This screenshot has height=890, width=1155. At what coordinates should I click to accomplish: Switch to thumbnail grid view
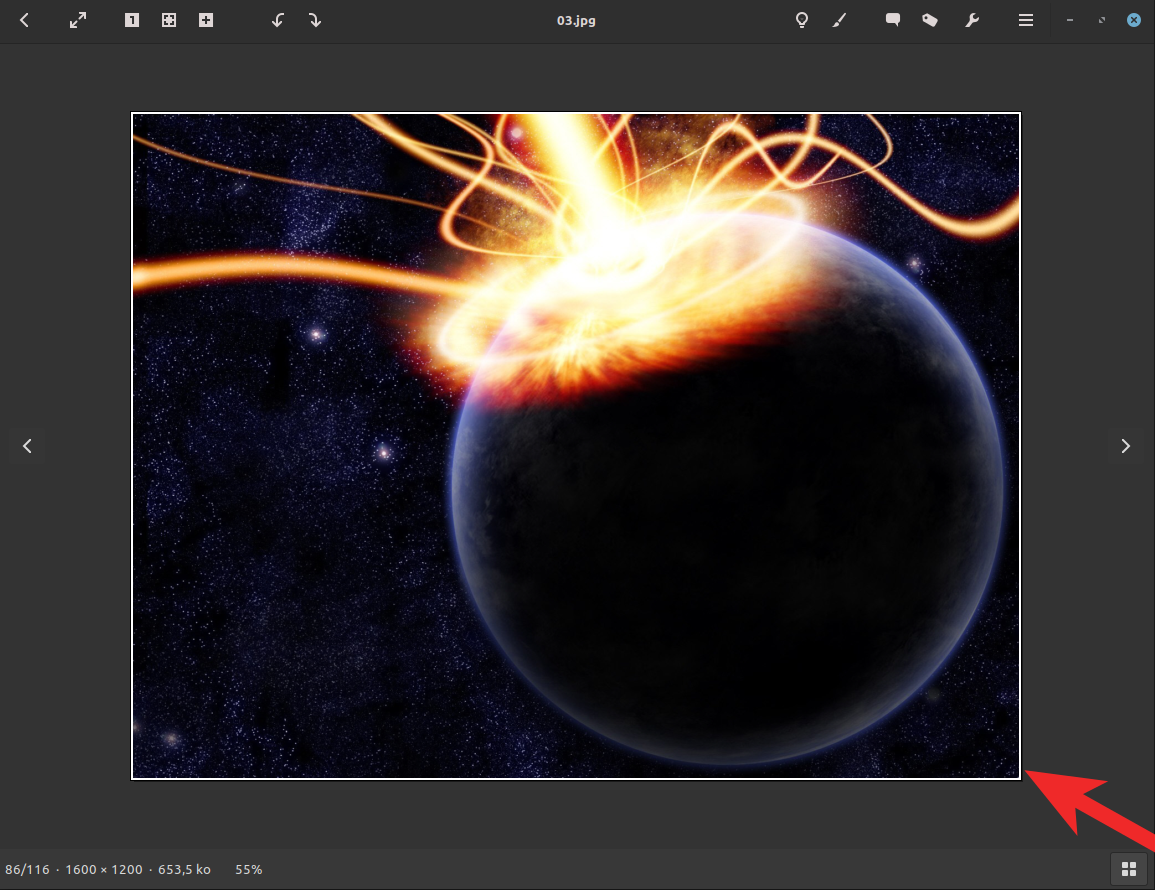pos(1129,869)
